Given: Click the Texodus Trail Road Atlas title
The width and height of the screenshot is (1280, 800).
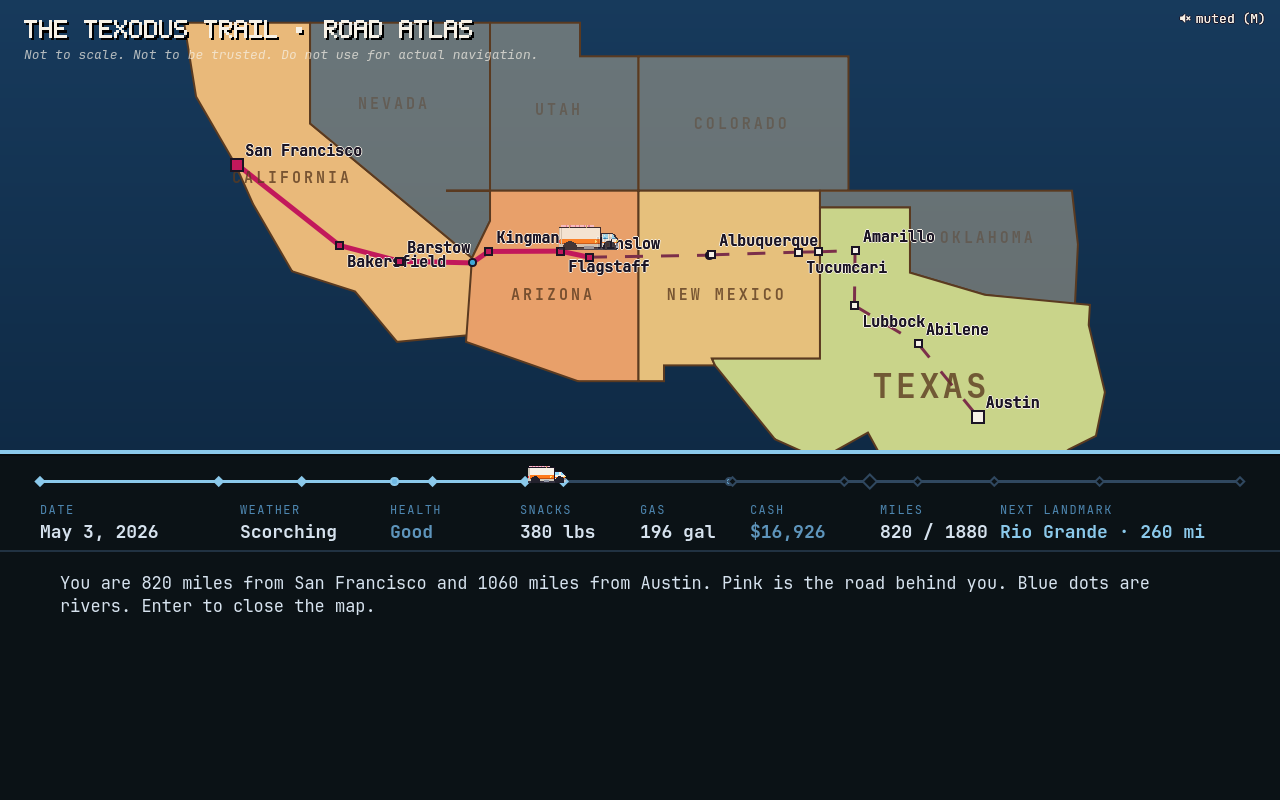Looking at the screenshot, I should (x=248, y=30).
